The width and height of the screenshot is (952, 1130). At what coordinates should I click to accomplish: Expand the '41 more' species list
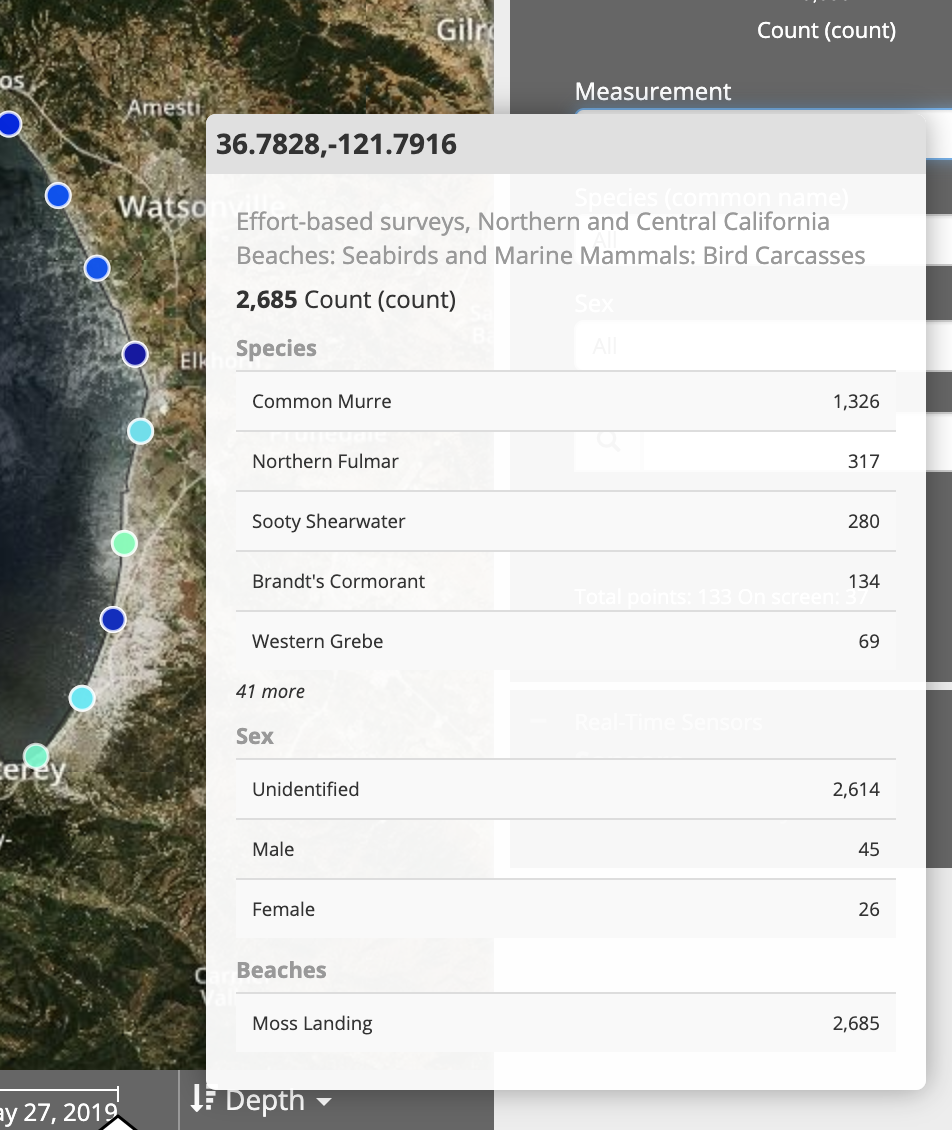270,692
